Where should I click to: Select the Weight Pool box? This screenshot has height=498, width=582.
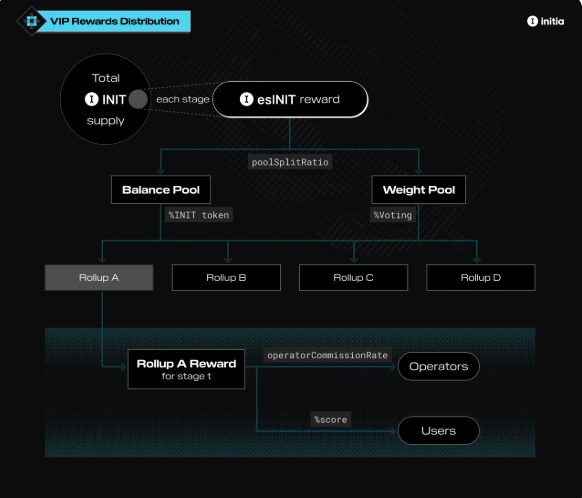[x=419, y=190]
